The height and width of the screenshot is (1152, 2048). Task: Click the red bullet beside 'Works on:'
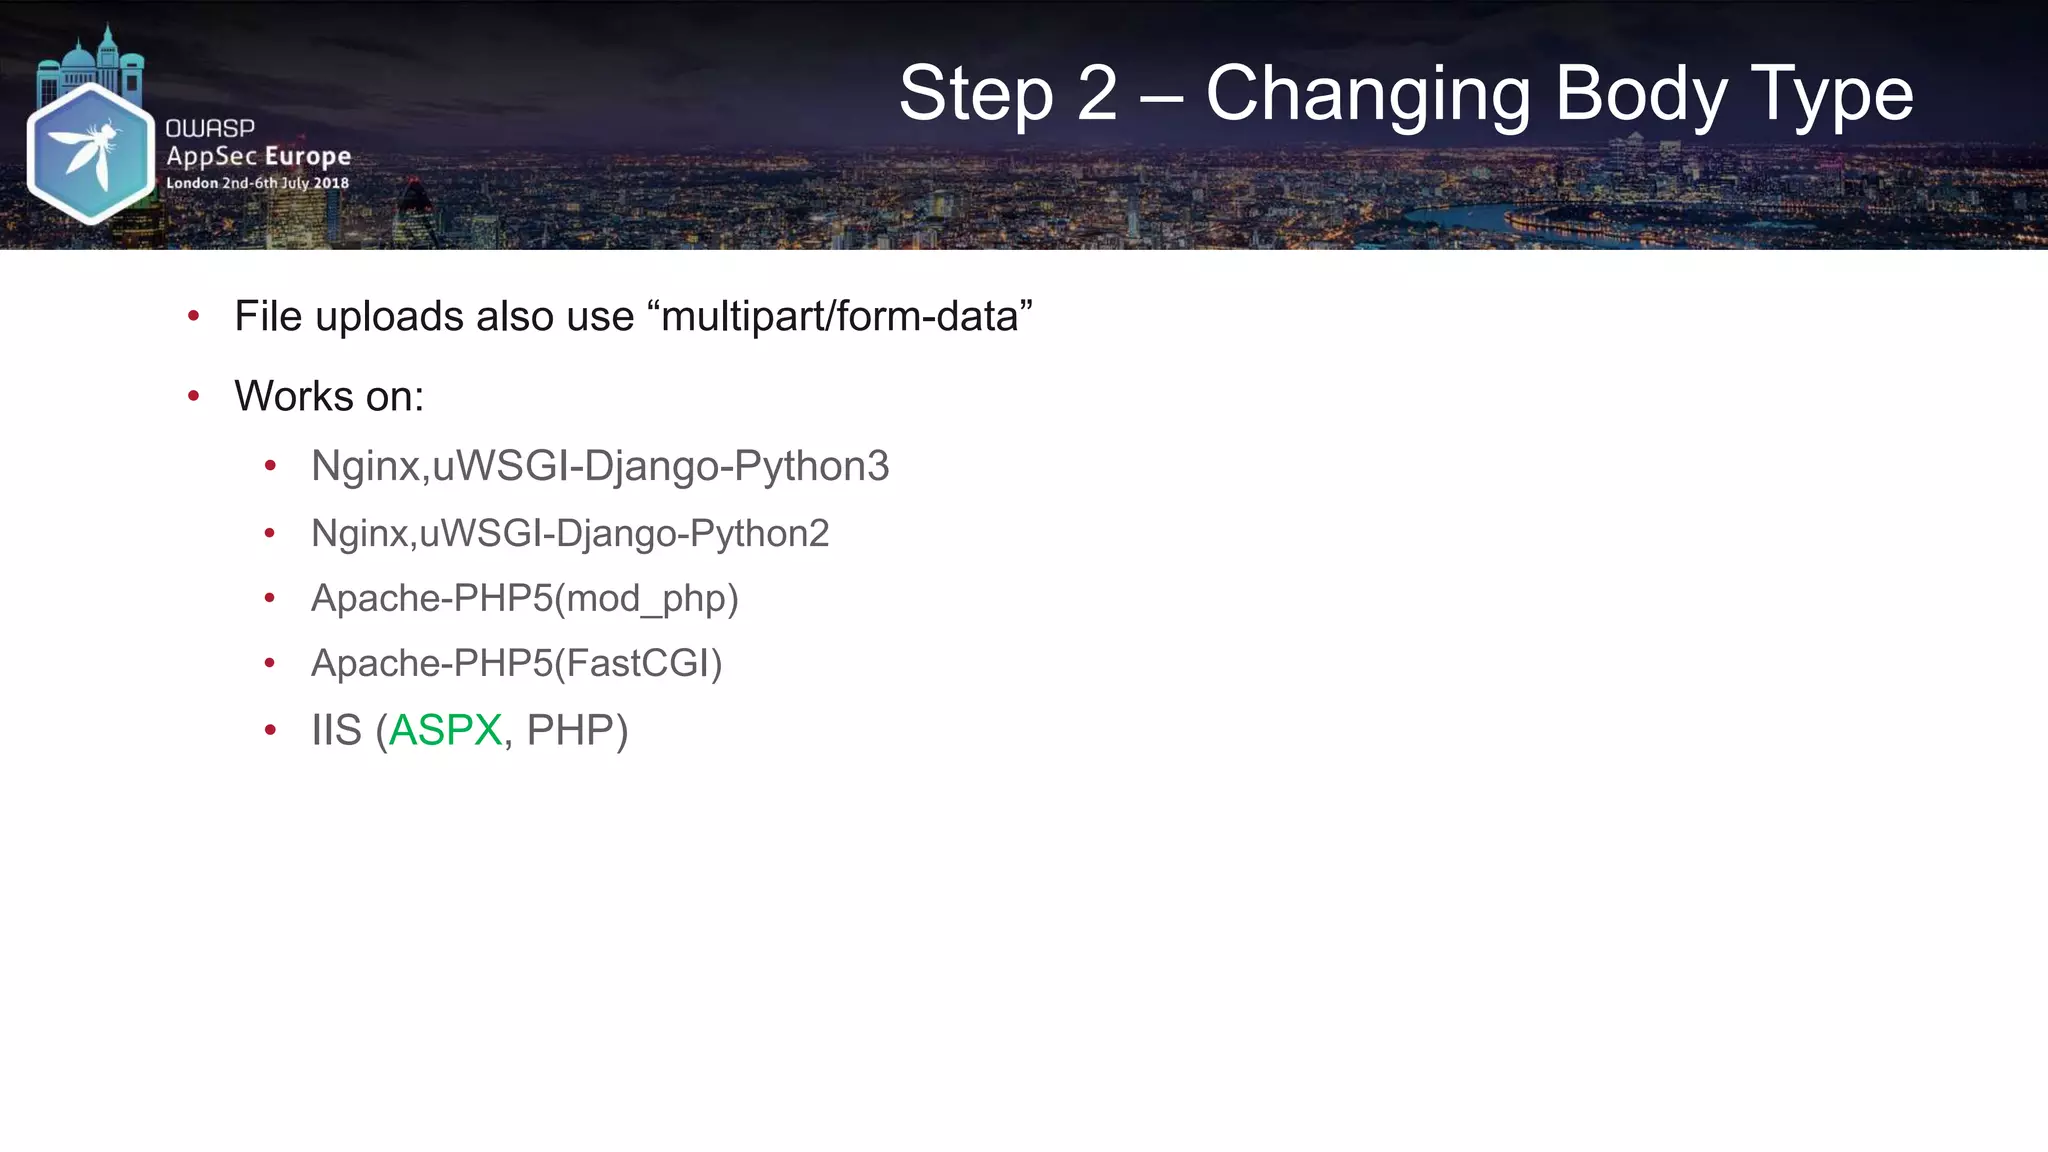point(194,397)
